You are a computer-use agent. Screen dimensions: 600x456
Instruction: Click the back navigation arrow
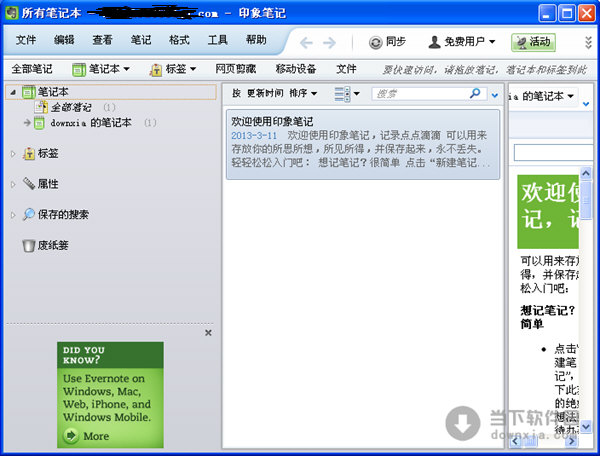pyautogui.click(x=306, y=42)
